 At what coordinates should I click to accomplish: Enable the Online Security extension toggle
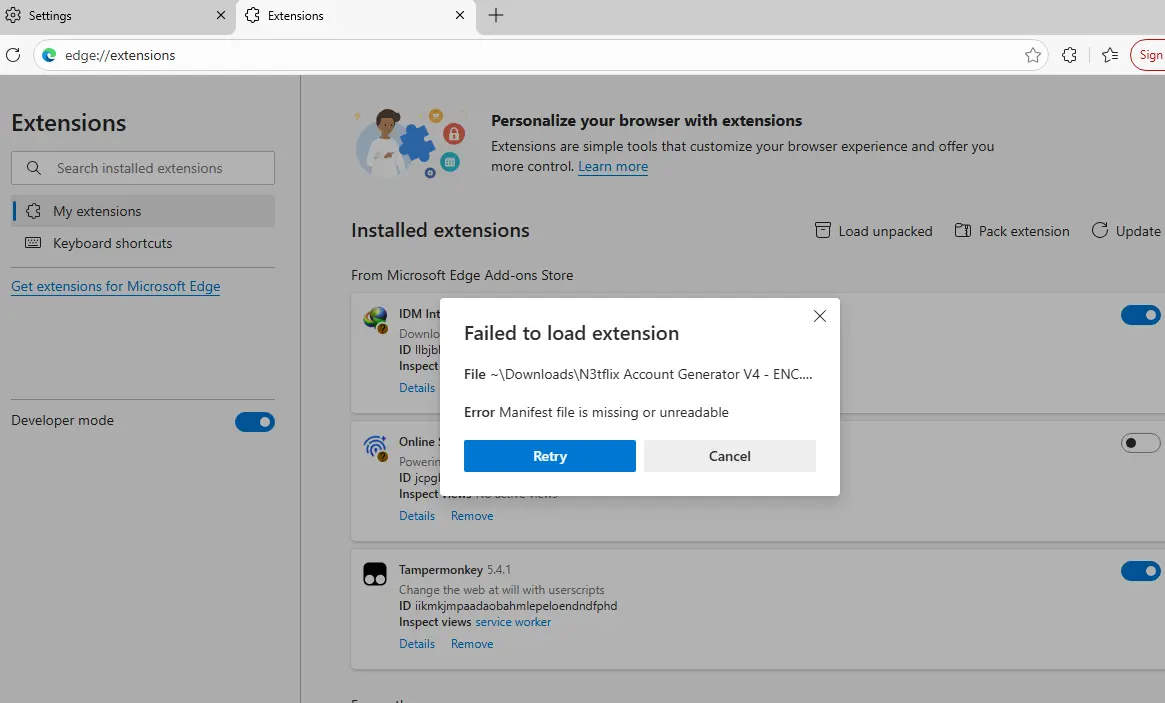[x=1140, y=443]
